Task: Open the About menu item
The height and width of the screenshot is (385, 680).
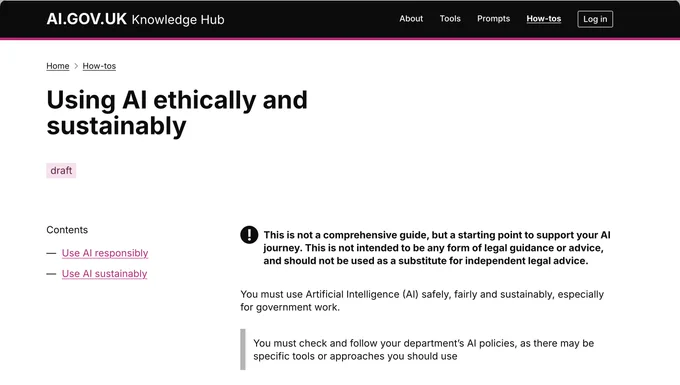Action: pos(411,19)
